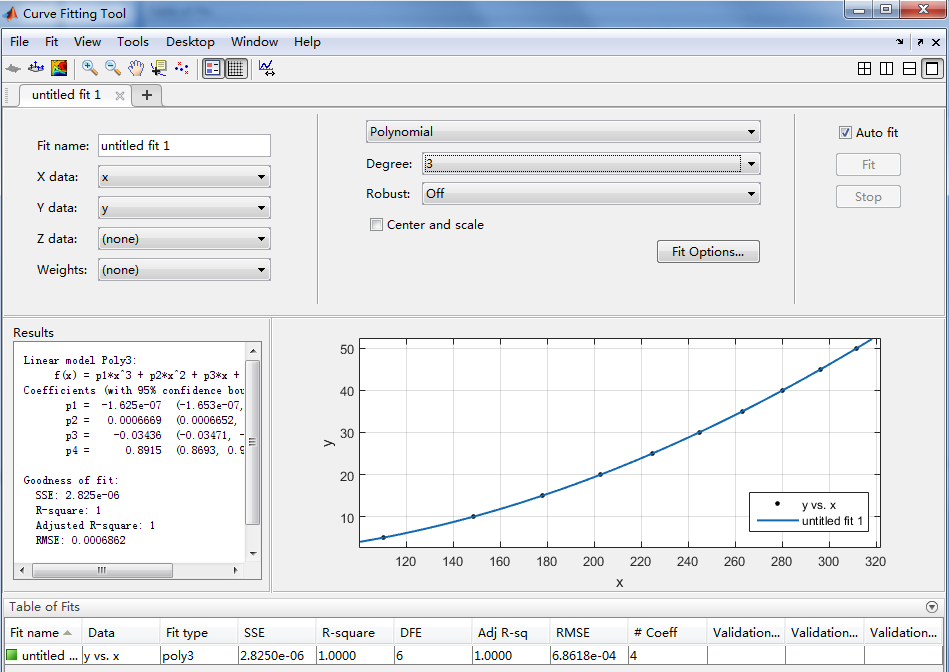Click the Fit name input field

click(184, 146)
